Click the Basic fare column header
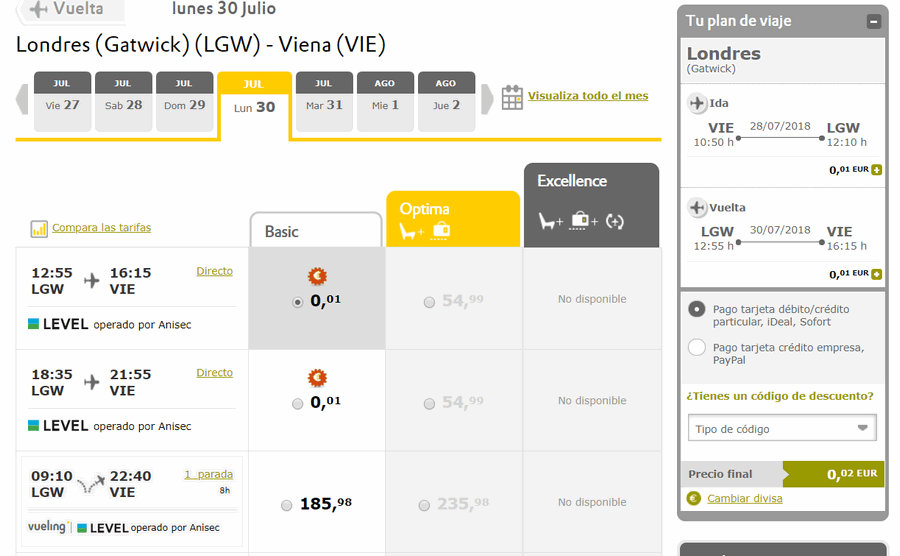 (x=316, y=231)
